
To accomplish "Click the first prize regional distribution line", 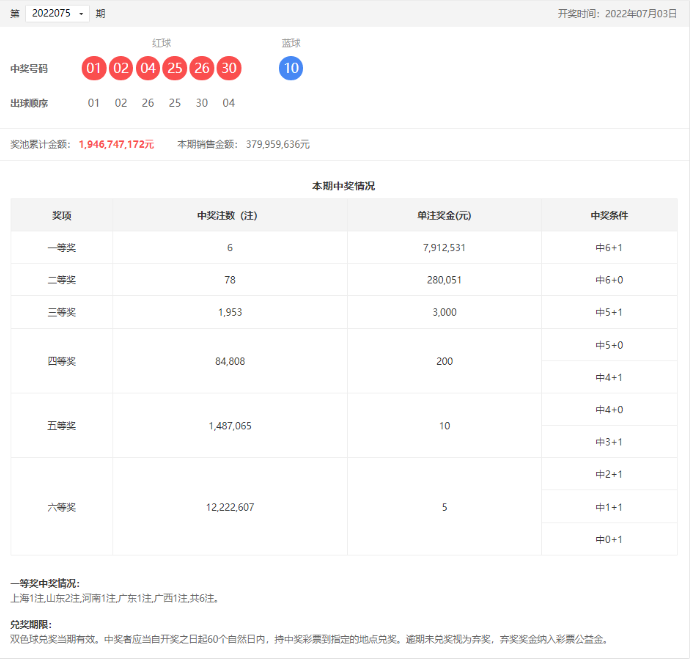I will click(114, 598).
